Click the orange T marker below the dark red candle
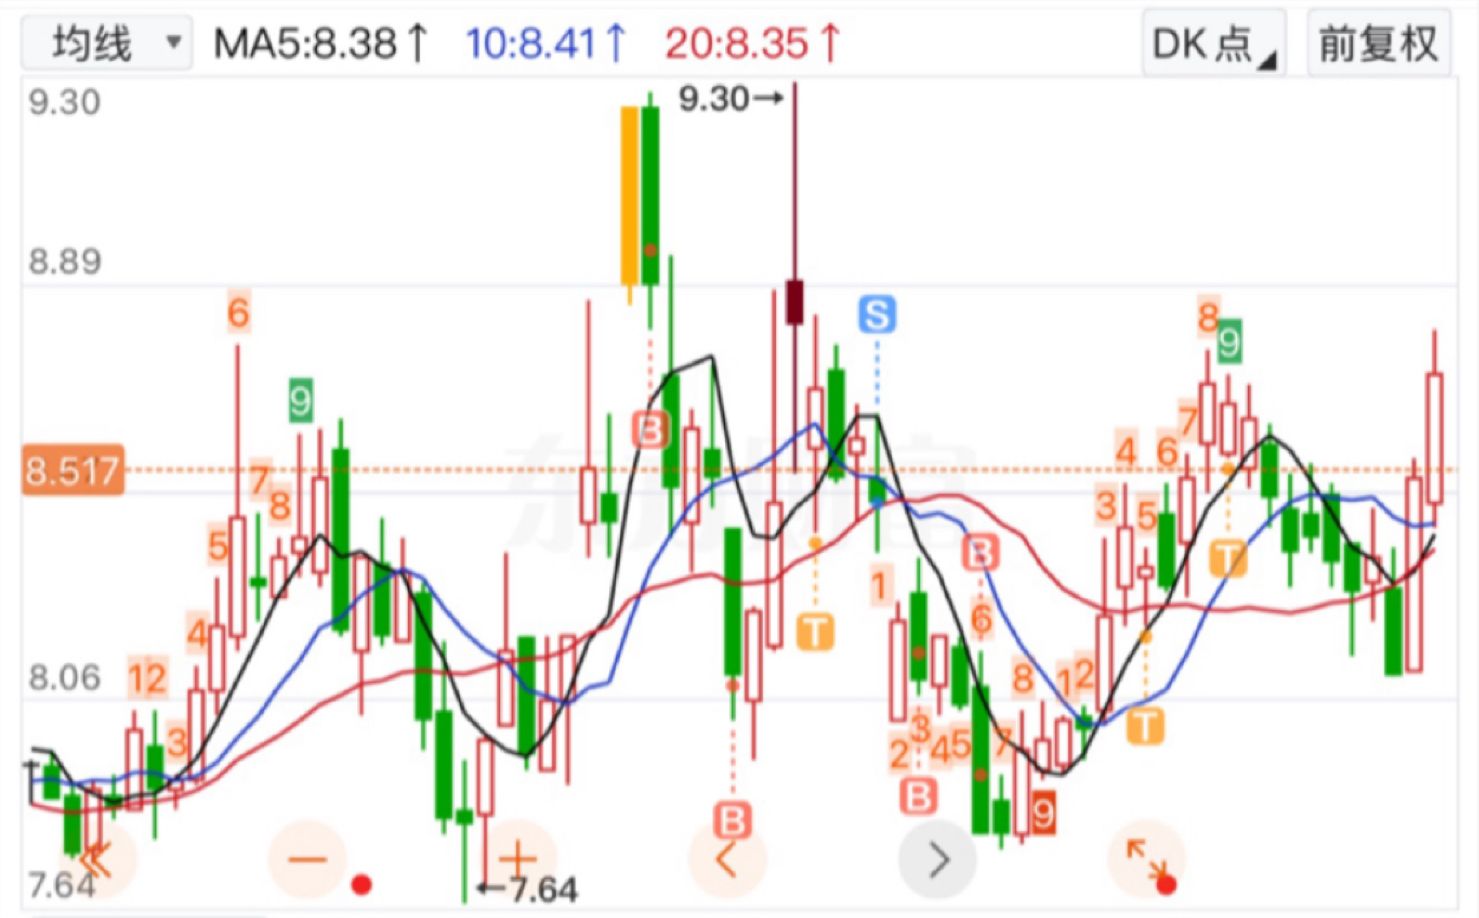The height and width of the screenshot is (918, 1479). tap(815, 632)
